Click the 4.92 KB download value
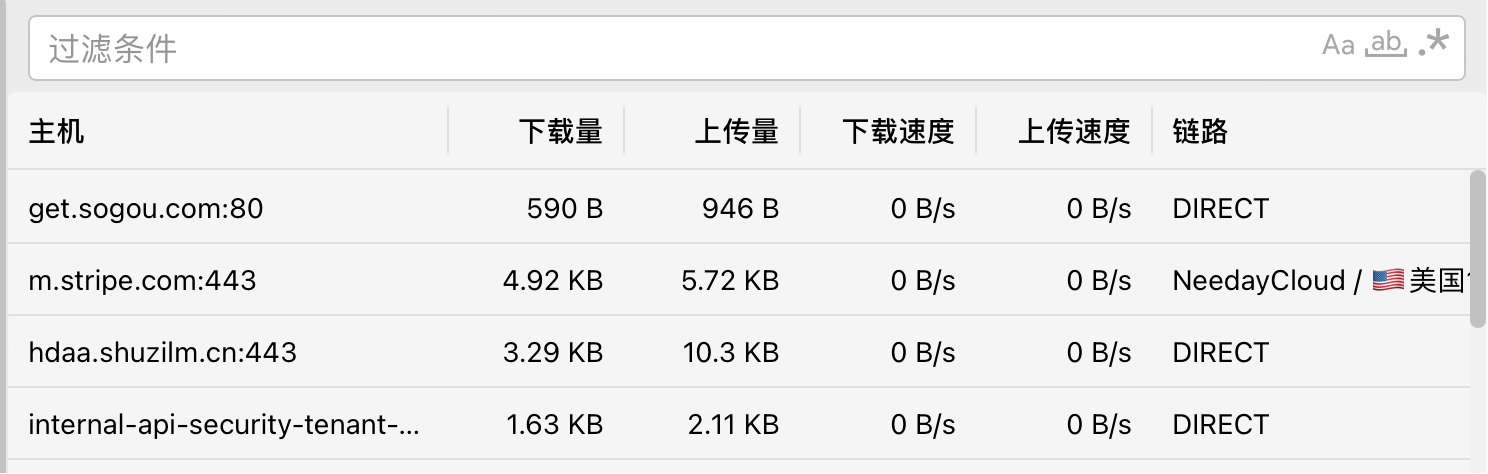 [x=553, y=281]
